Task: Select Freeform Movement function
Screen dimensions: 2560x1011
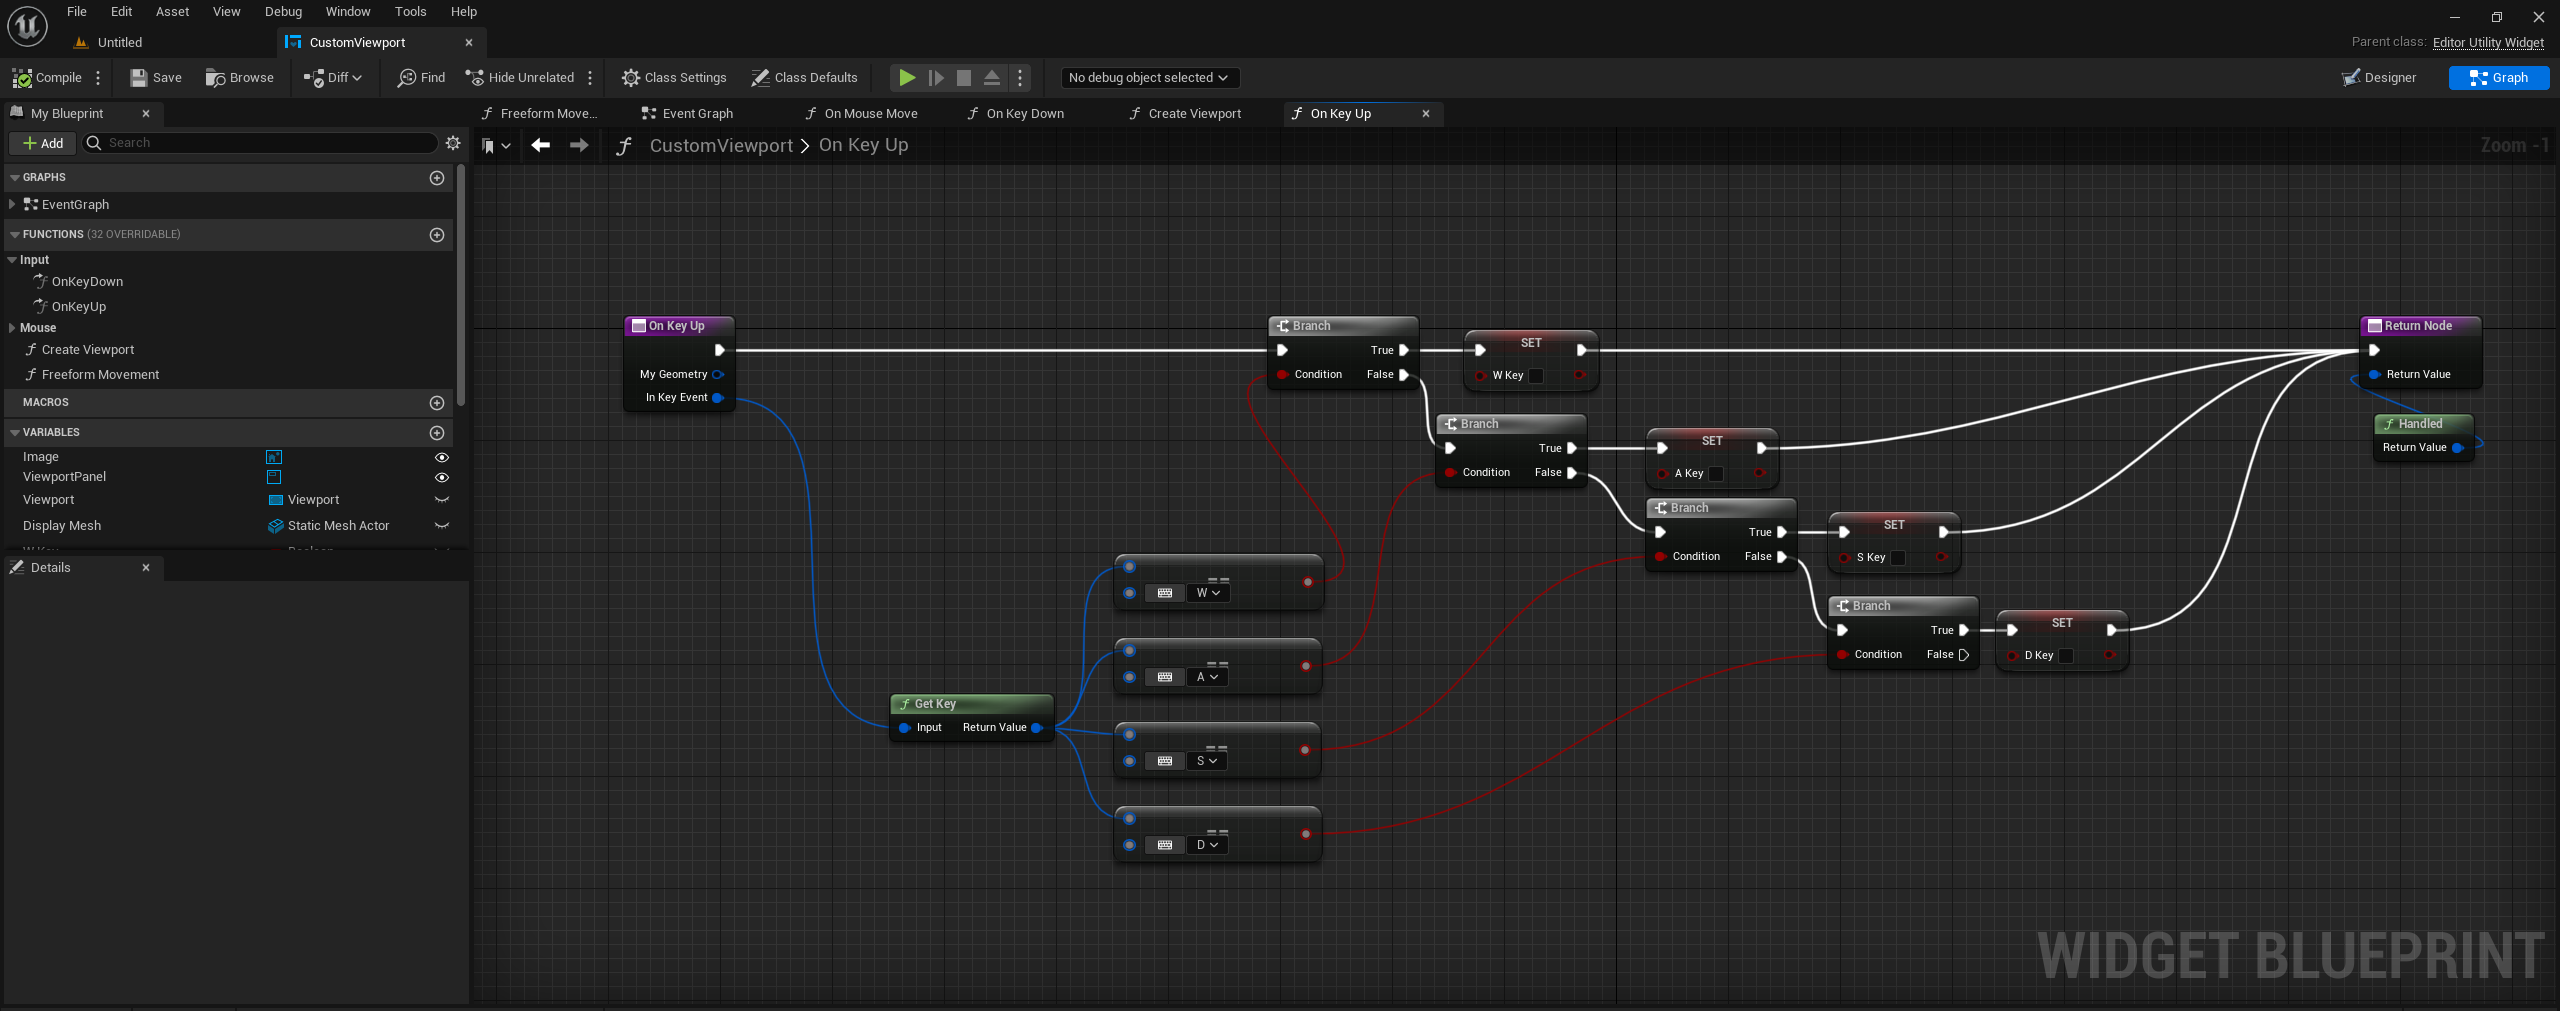Action: 100,375
